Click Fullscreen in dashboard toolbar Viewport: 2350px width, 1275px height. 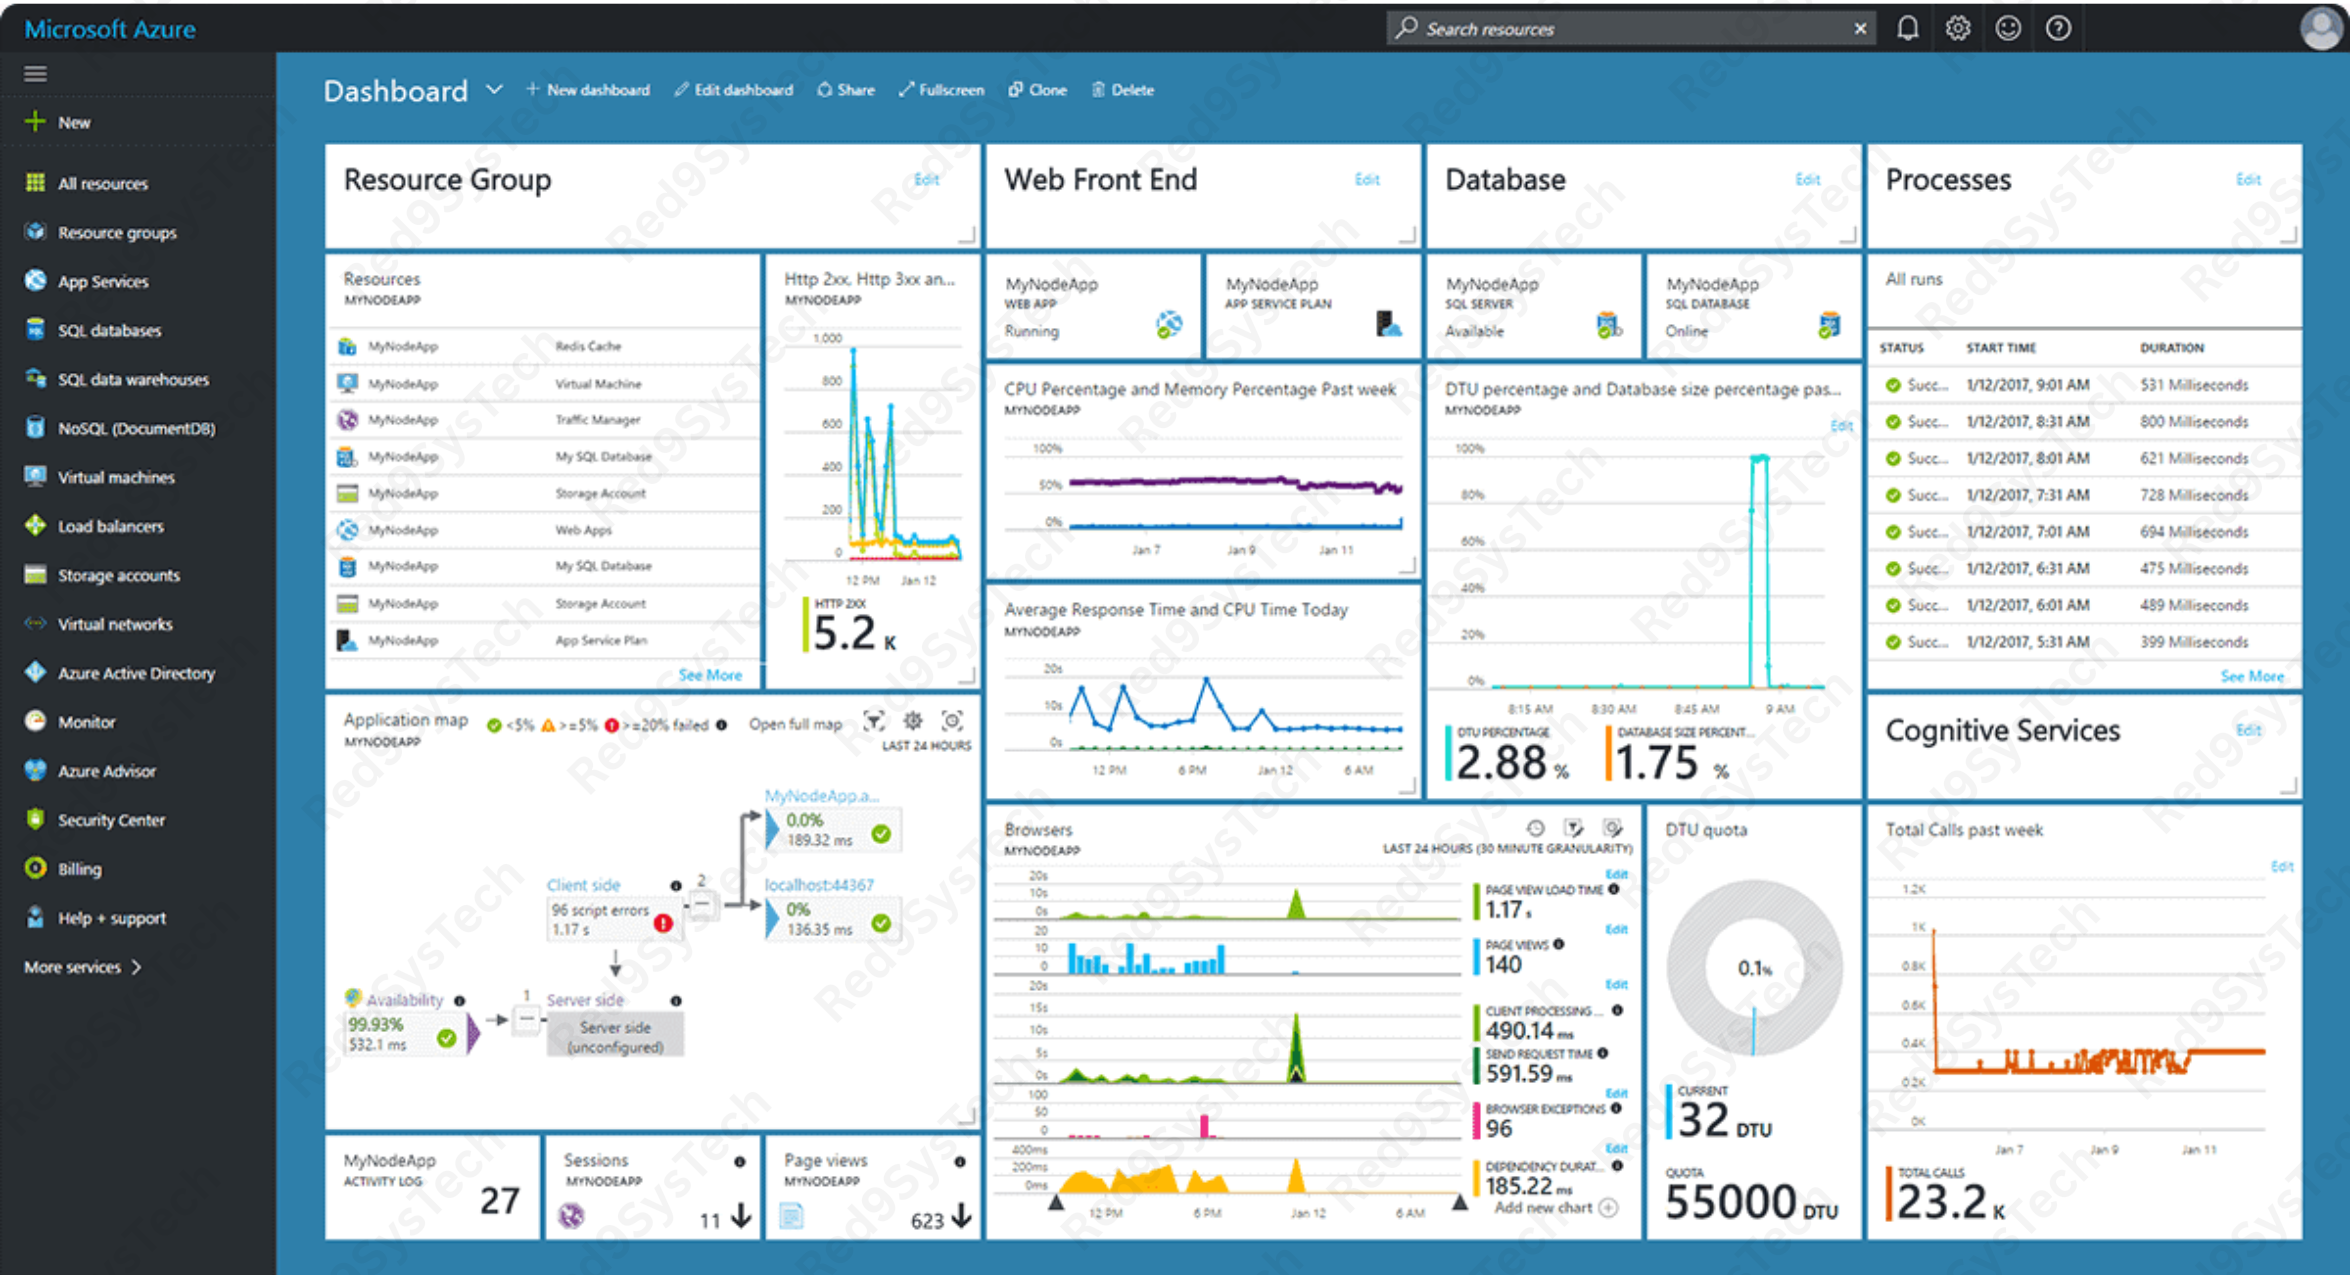point(941,90)
